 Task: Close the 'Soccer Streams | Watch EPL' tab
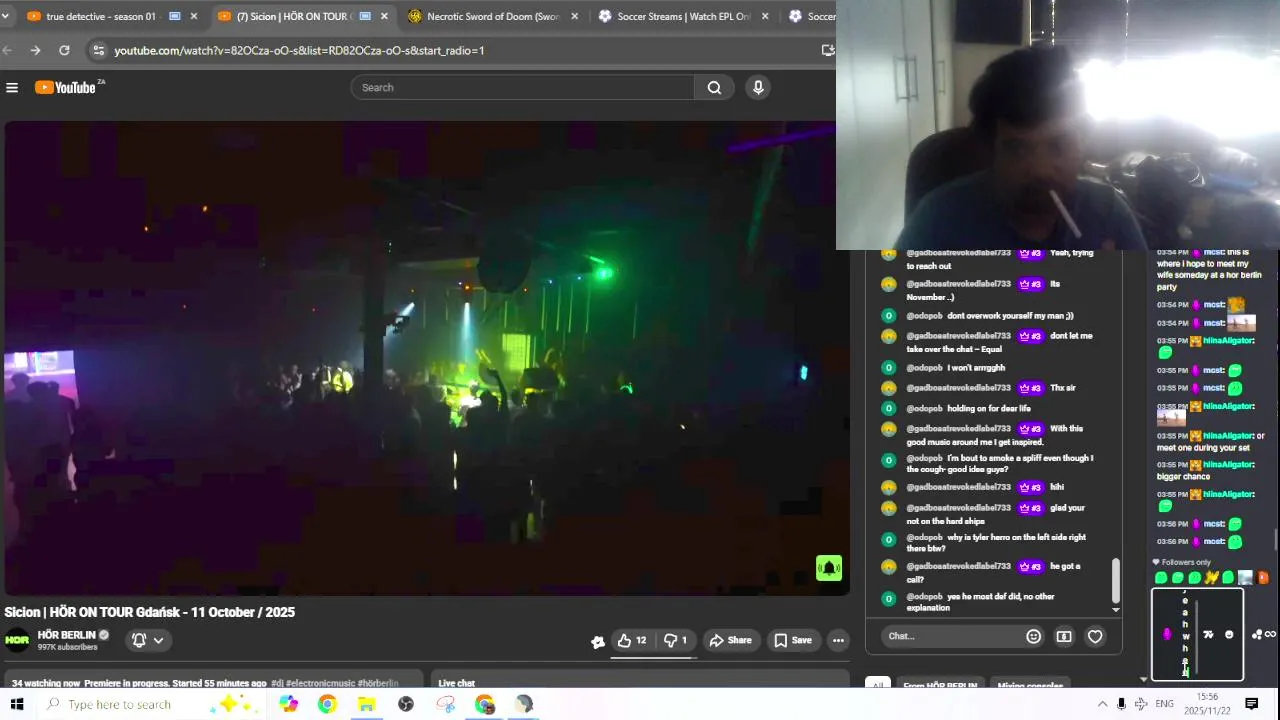[765, 16]
